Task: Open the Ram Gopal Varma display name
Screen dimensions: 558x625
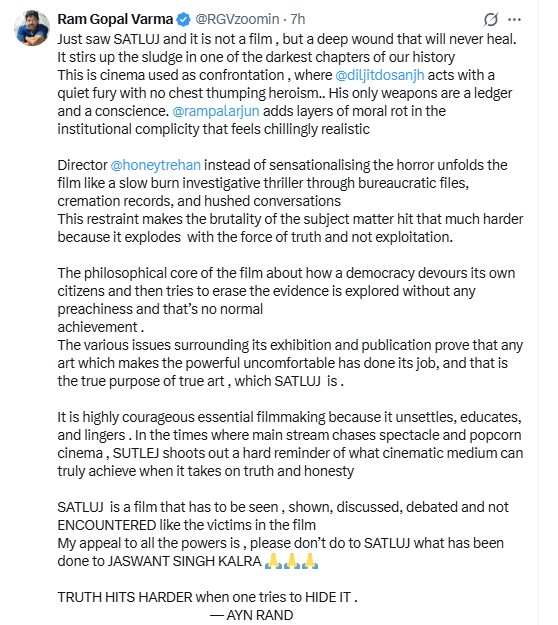Action: (115, 19)
